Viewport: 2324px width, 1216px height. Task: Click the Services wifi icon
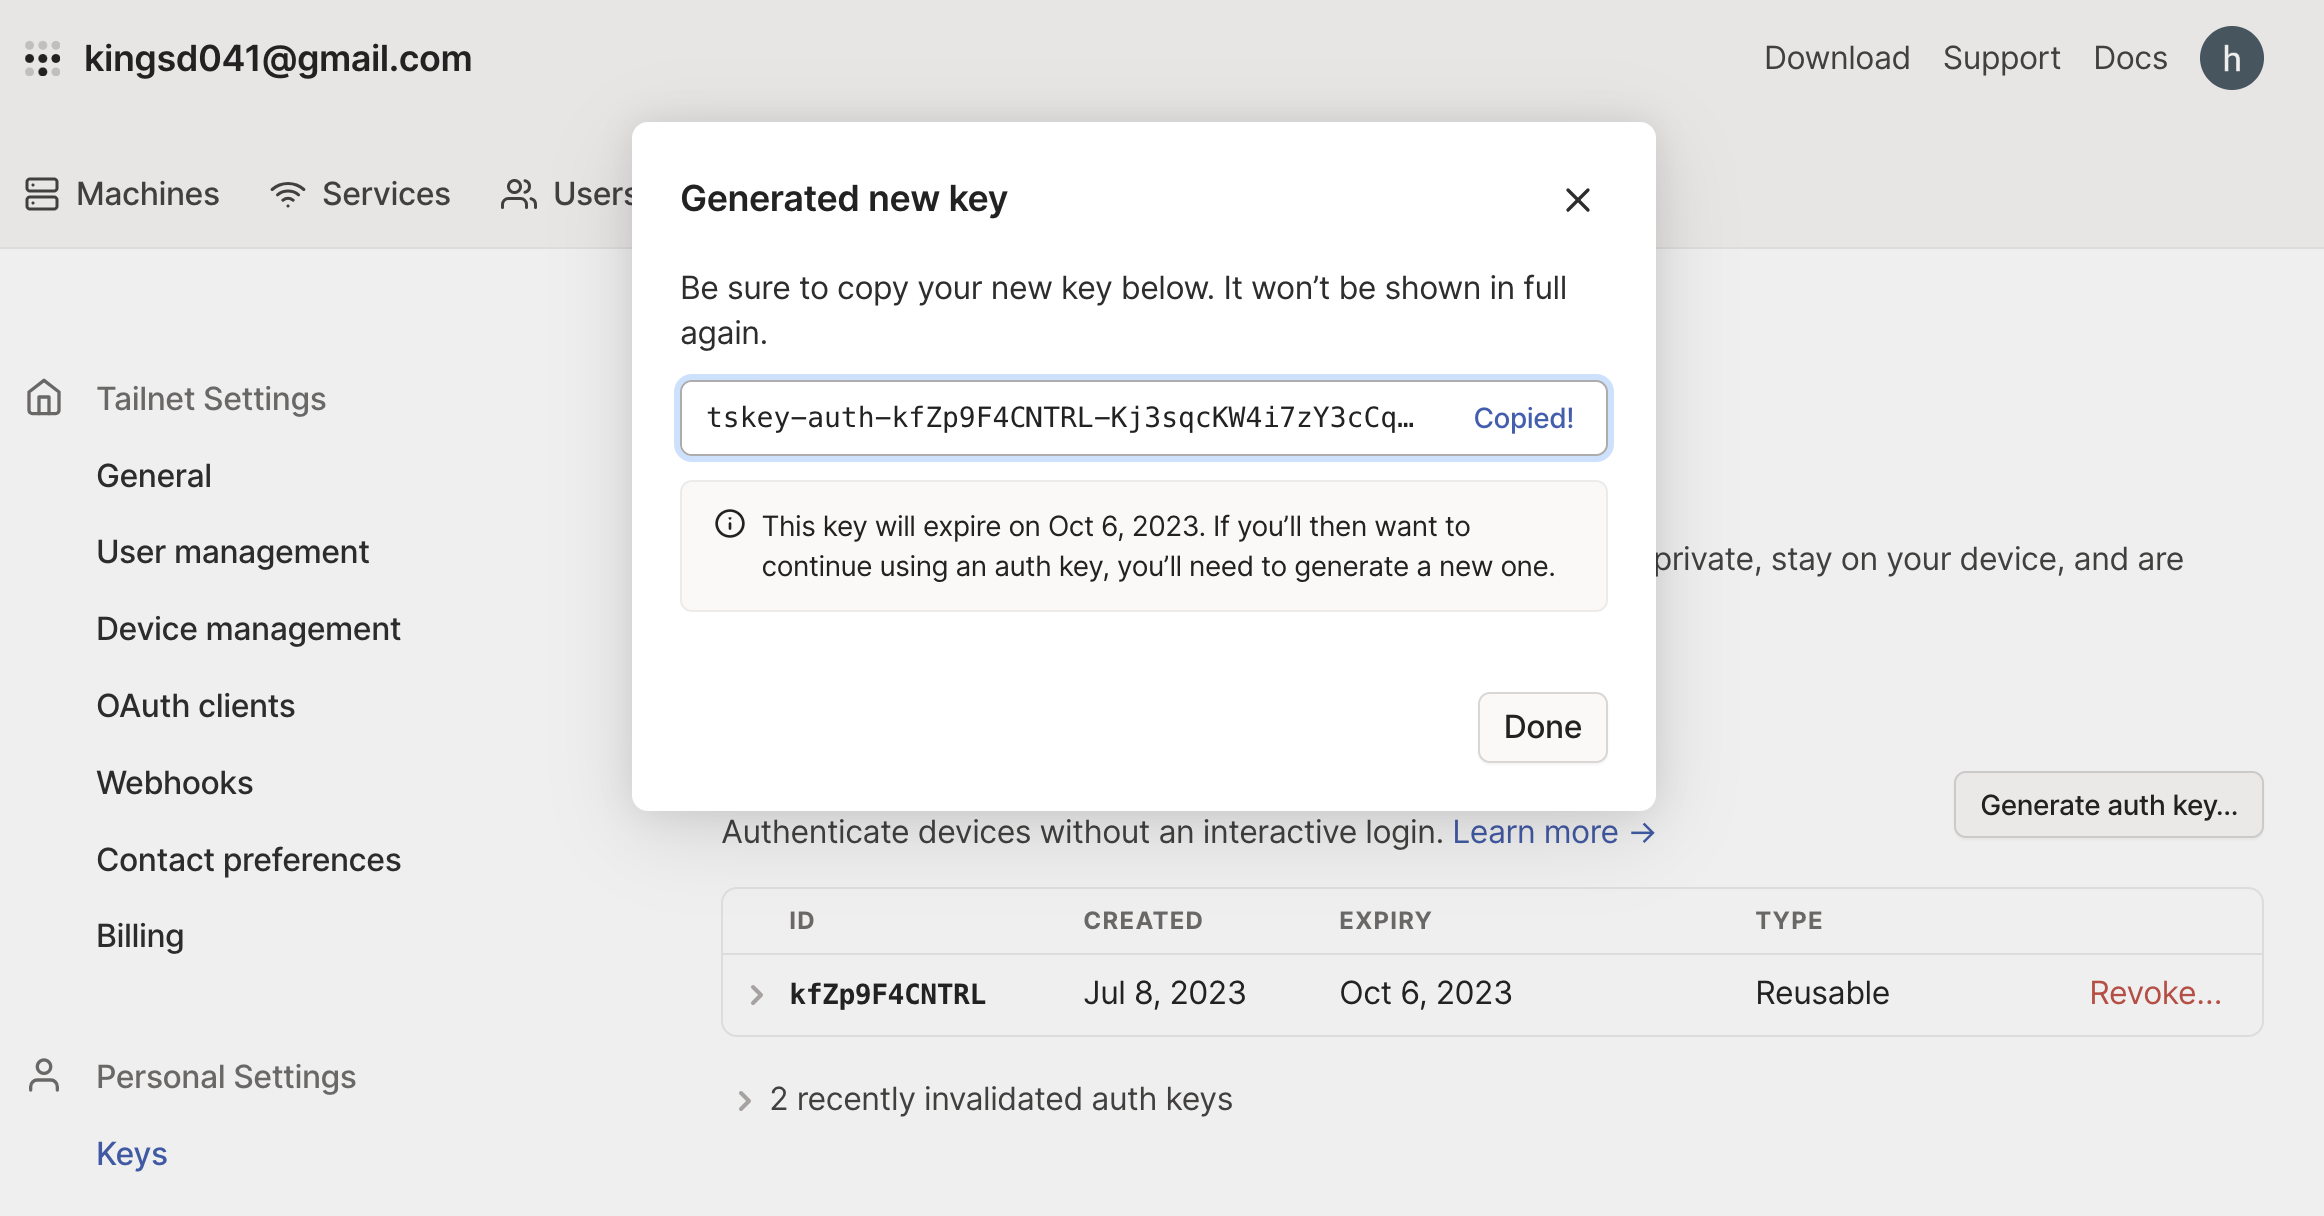287,194
